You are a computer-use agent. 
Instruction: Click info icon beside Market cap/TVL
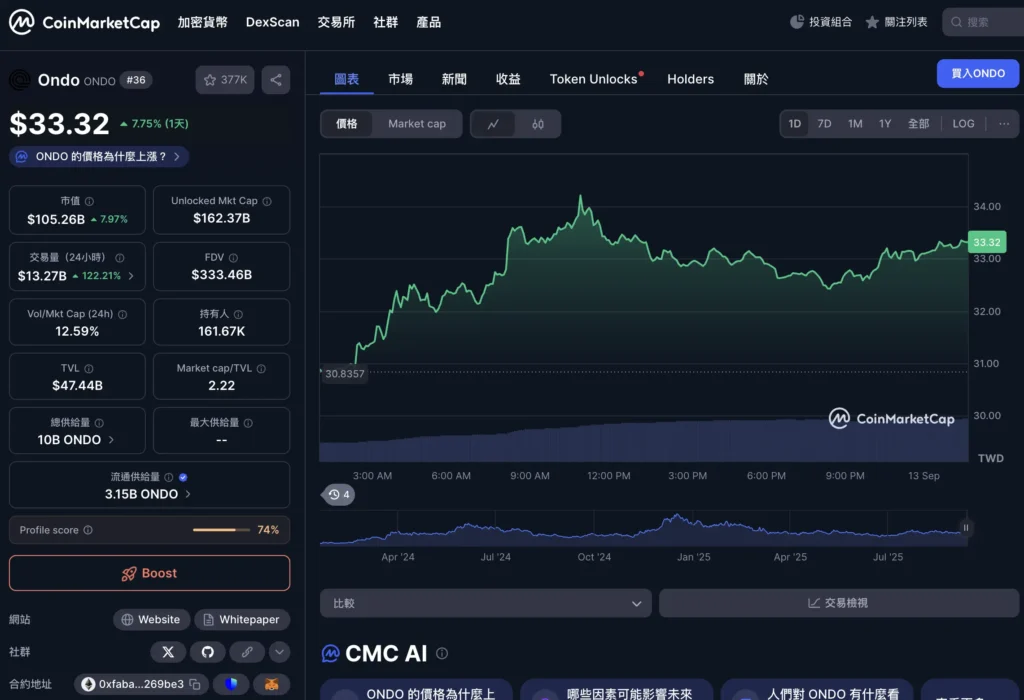click(x=261, y=369)
